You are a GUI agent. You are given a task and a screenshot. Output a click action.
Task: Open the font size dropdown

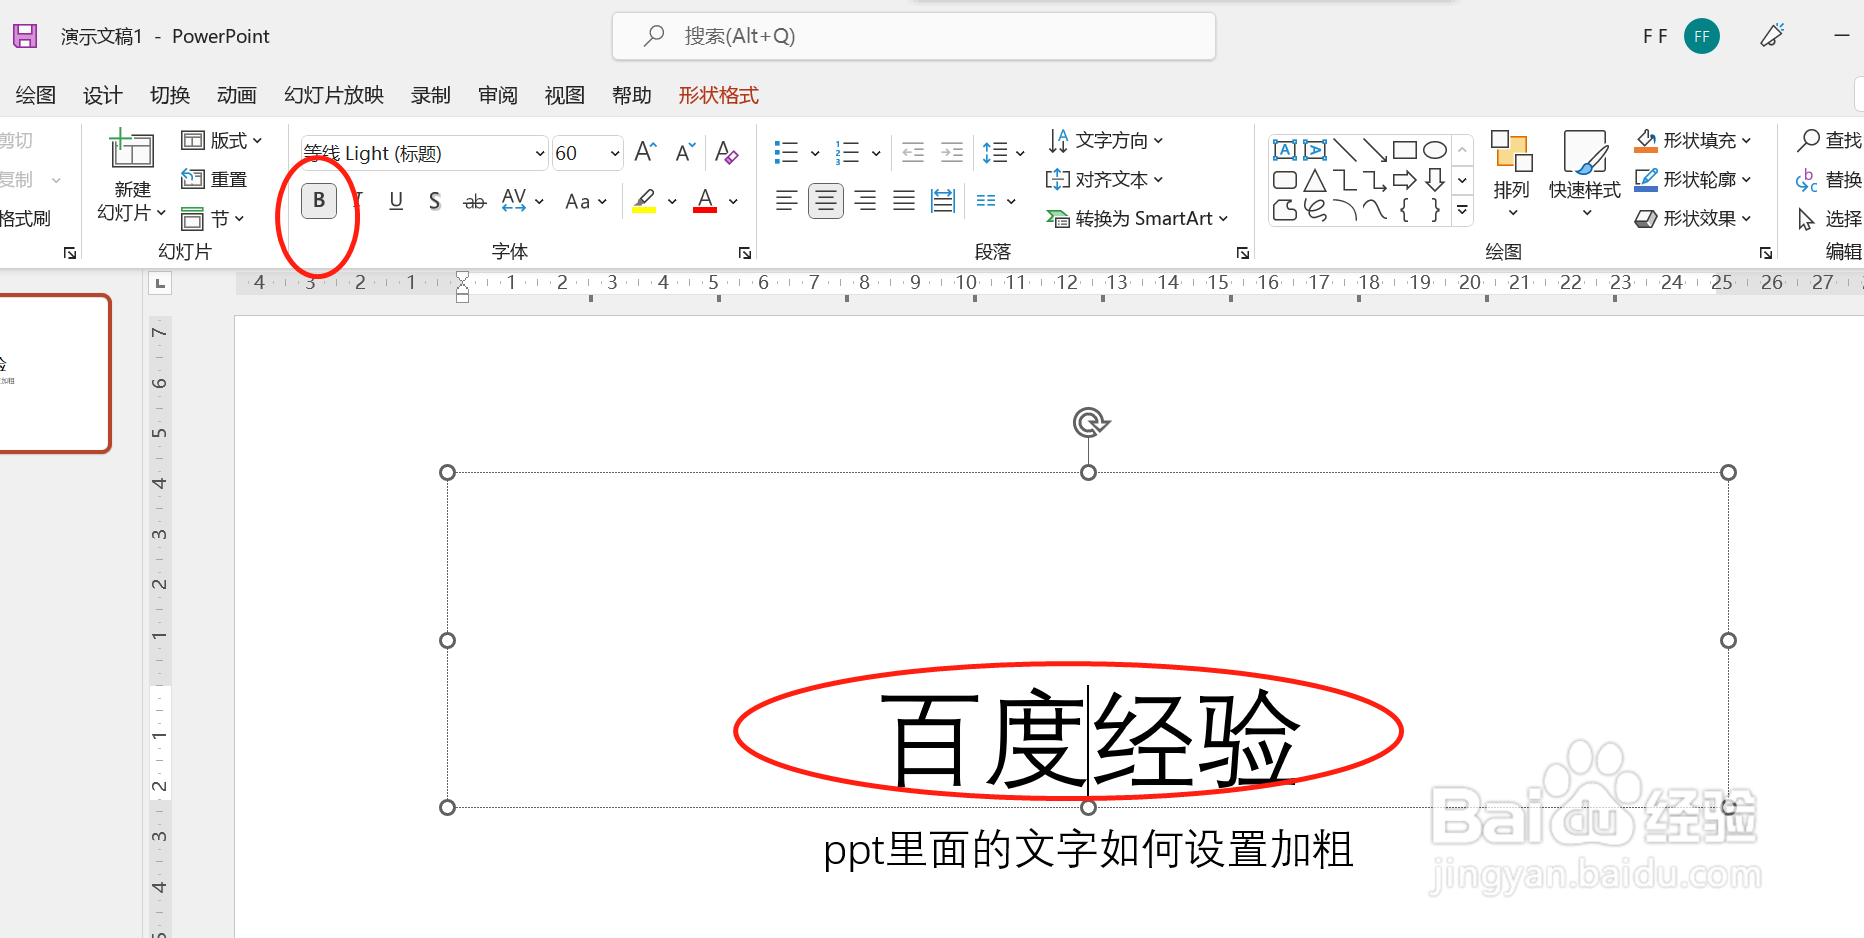(x=615, y=153)
